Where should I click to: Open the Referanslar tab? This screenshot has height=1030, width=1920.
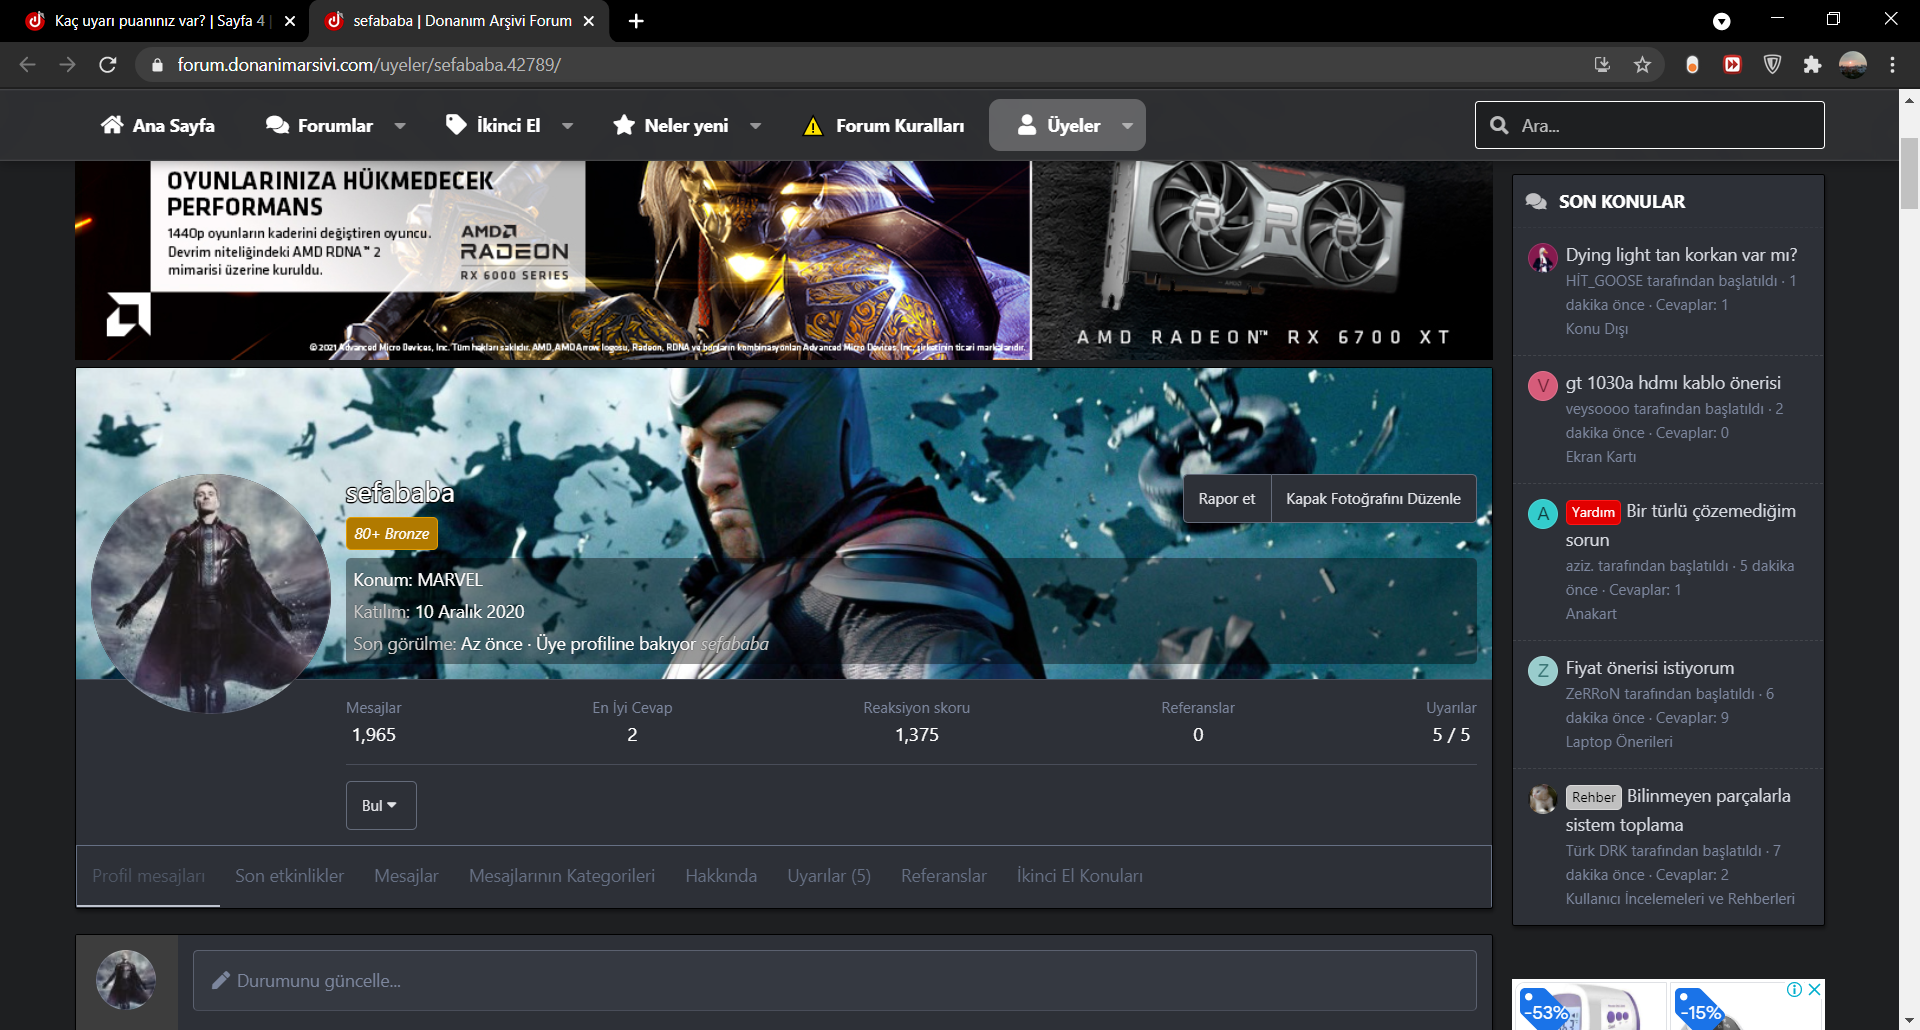click(x=944, y=876)
